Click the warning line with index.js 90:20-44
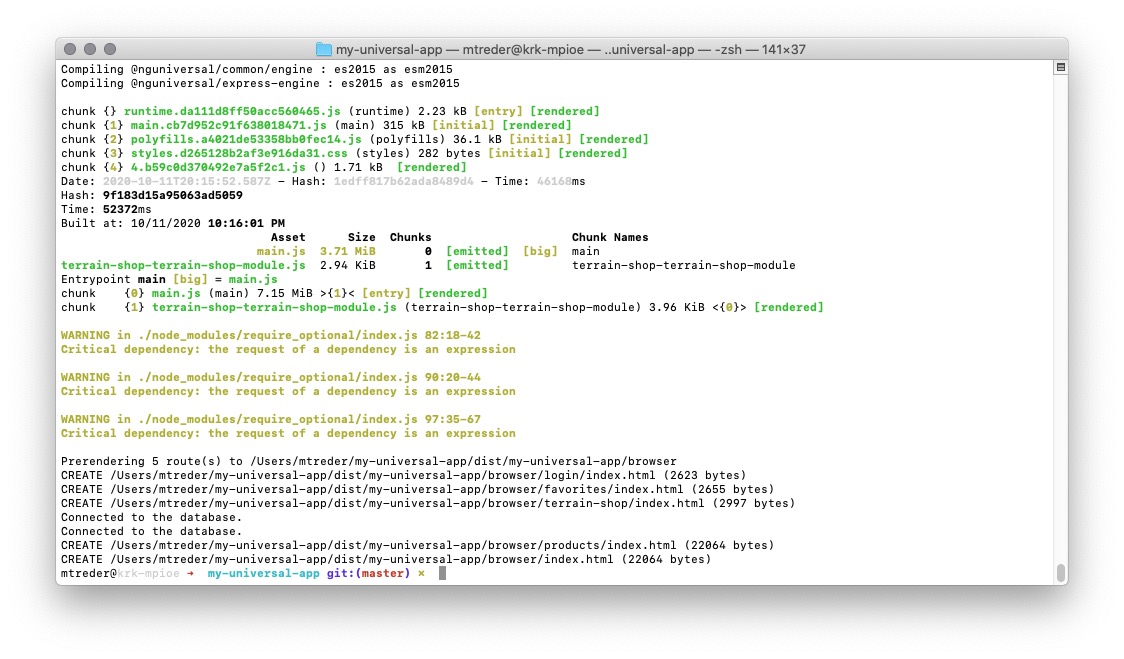The width and height of the screenshot is (1124, 659). coord(271,377)
